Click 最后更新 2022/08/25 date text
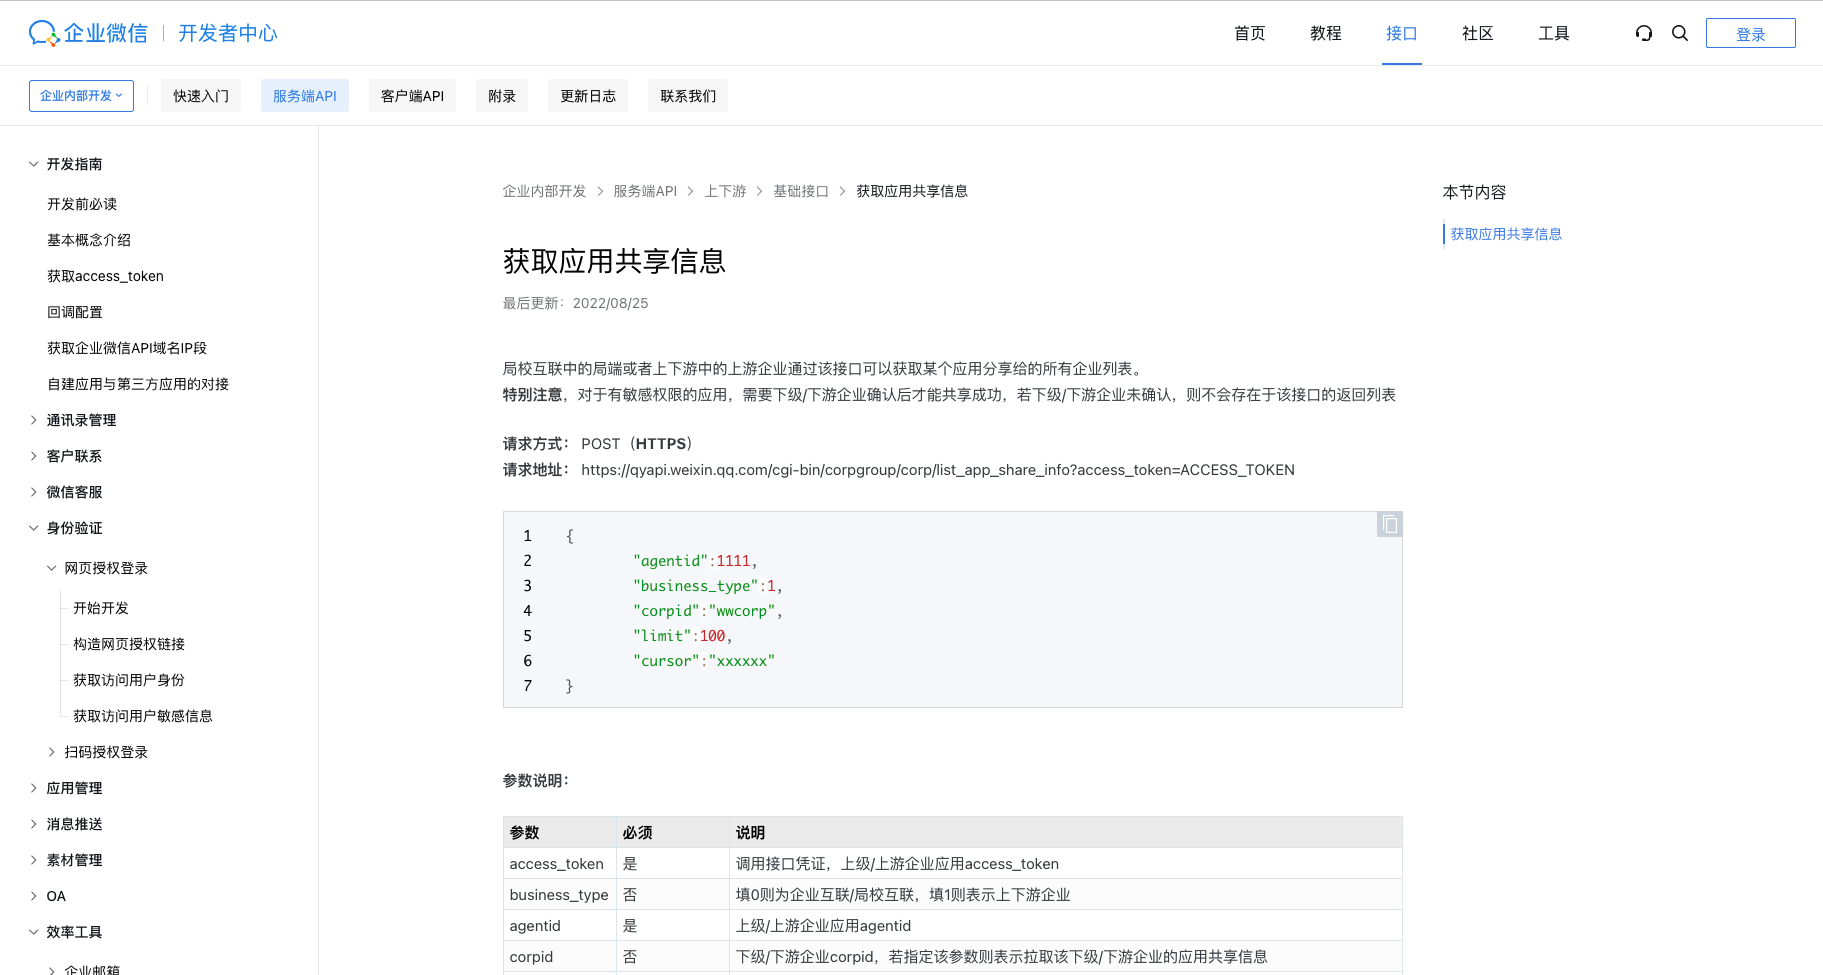 pos(575,303)
